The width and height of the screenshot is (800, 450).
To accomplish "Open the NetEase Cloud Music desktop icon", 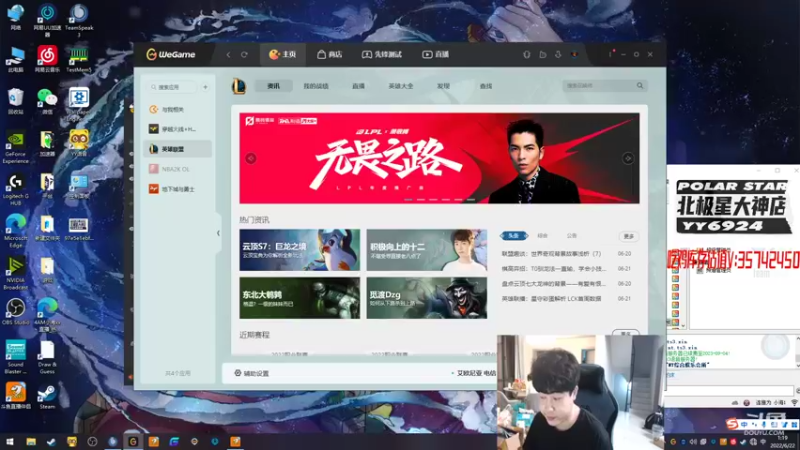I will pyautogui.click(x=47, y=59).
